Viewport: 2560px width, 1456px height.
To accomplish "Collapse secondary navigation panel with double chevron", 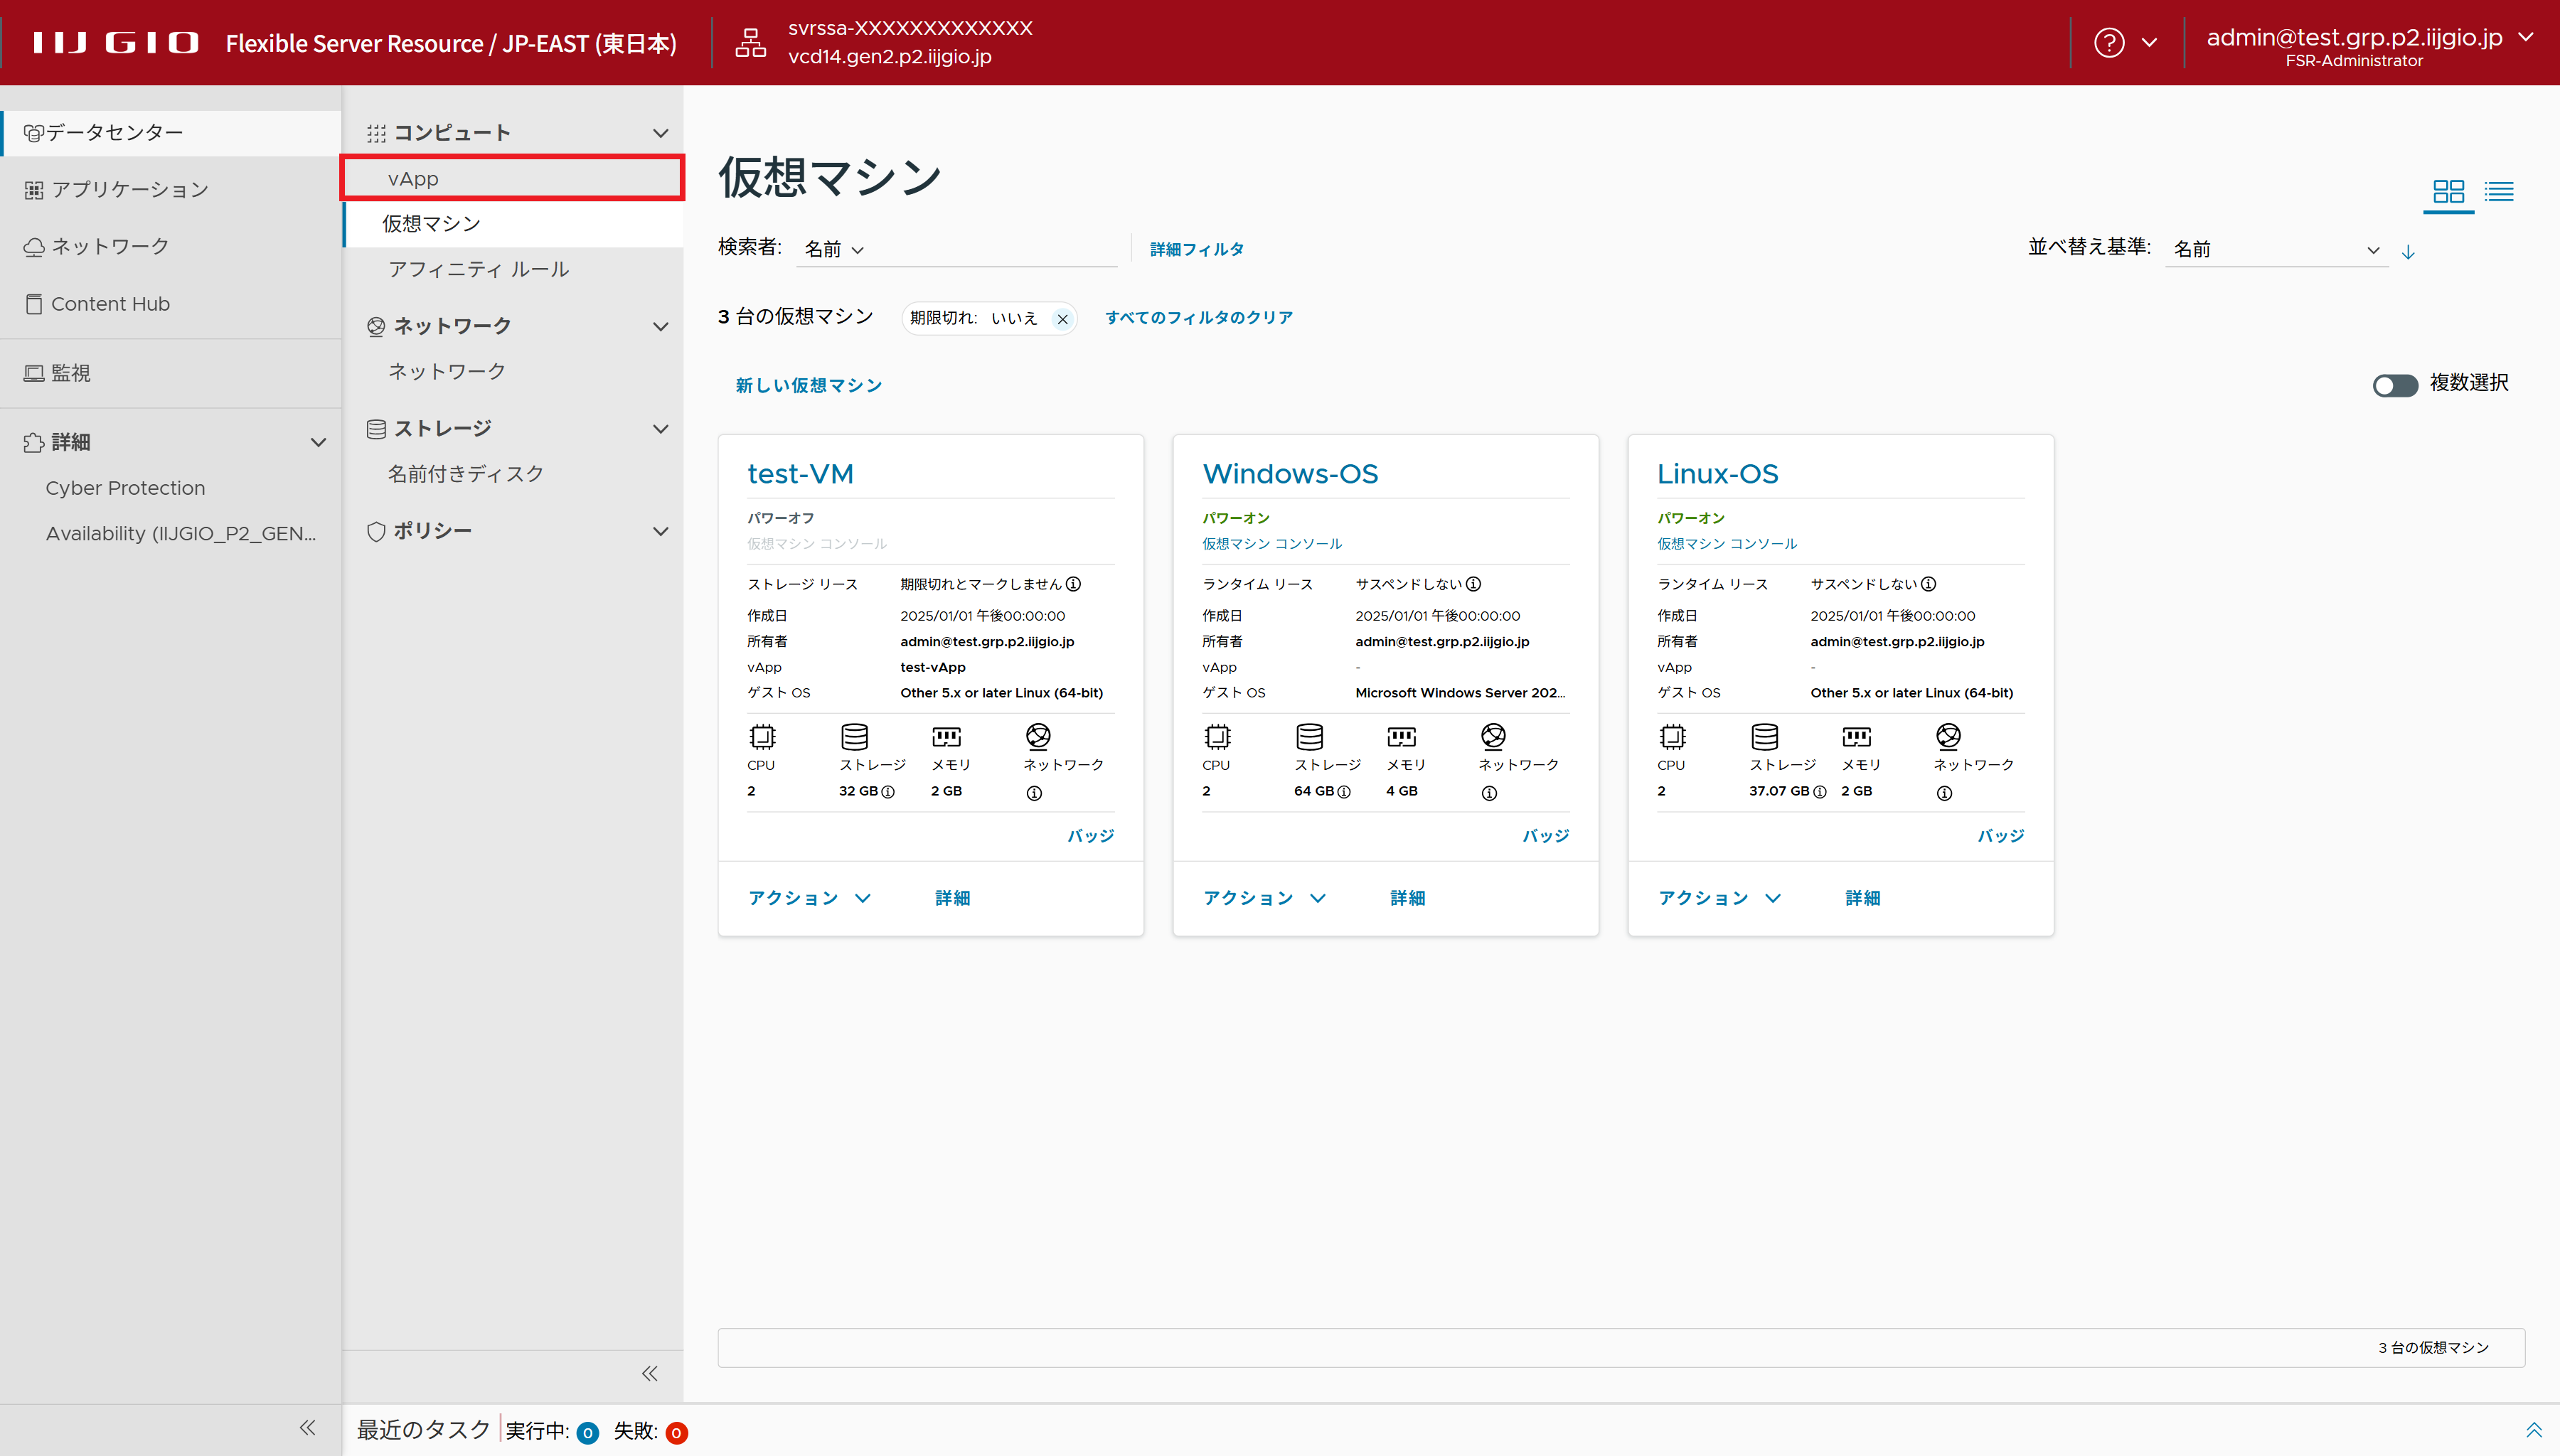I will [x=650, y=1373].
